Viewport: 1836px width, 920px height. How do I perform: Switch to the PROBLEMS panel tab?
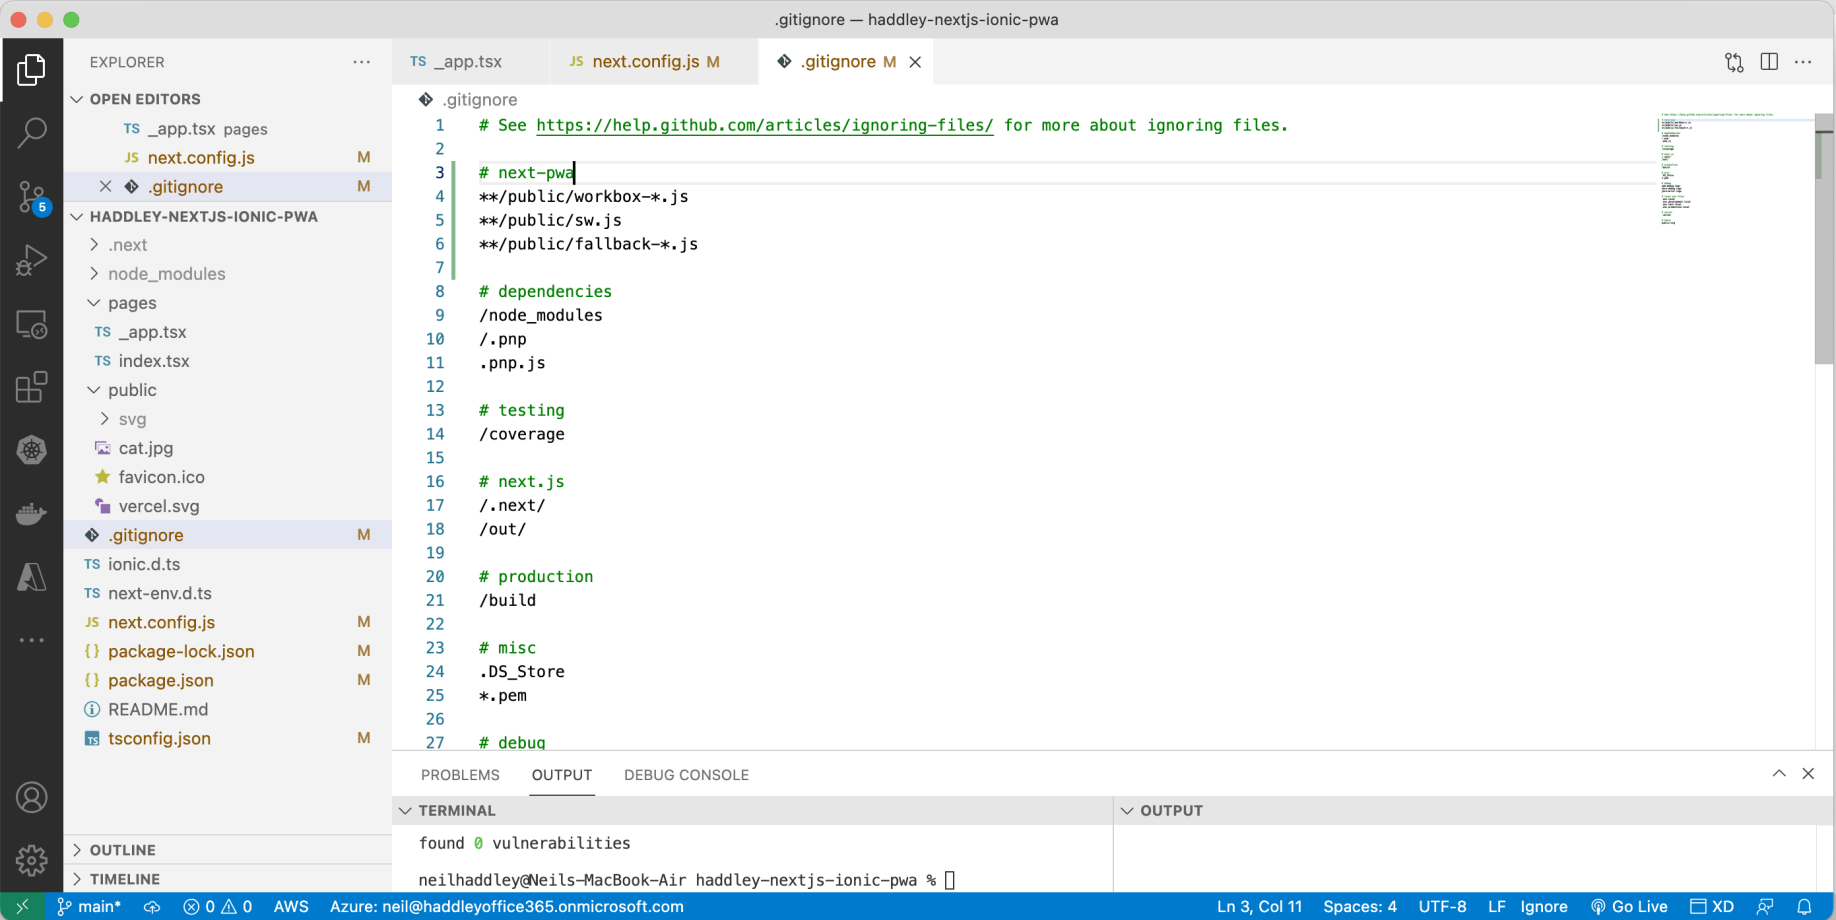460,775
